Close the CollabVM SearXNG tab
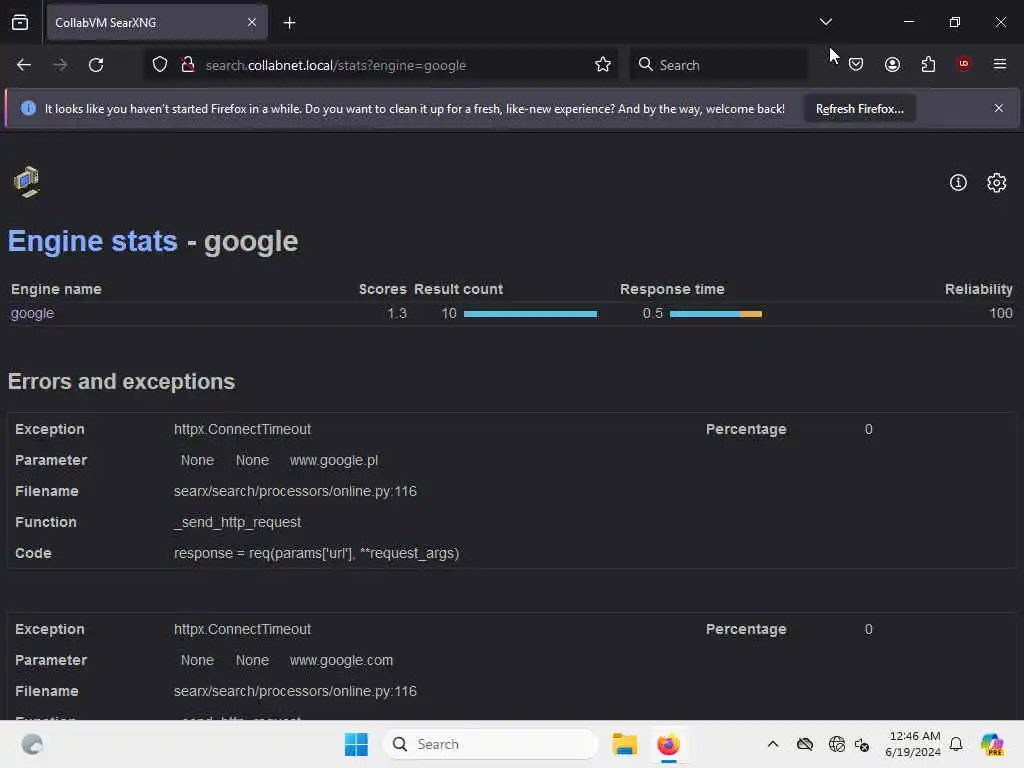1024x768 pixels. 251,22
